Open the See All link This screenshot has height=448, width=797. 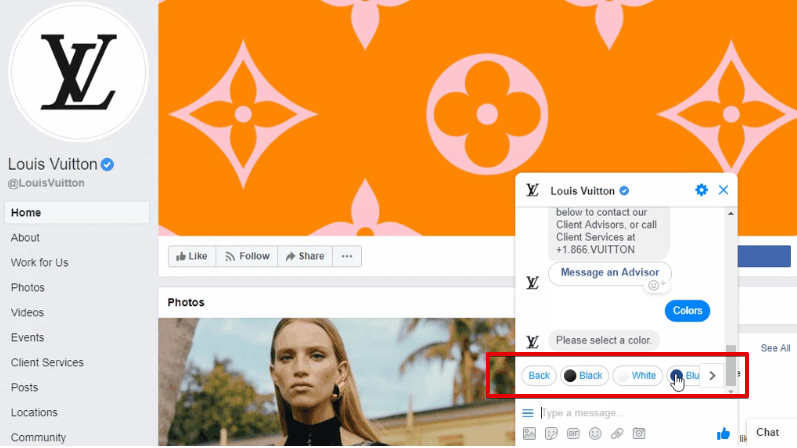[775, 348]
